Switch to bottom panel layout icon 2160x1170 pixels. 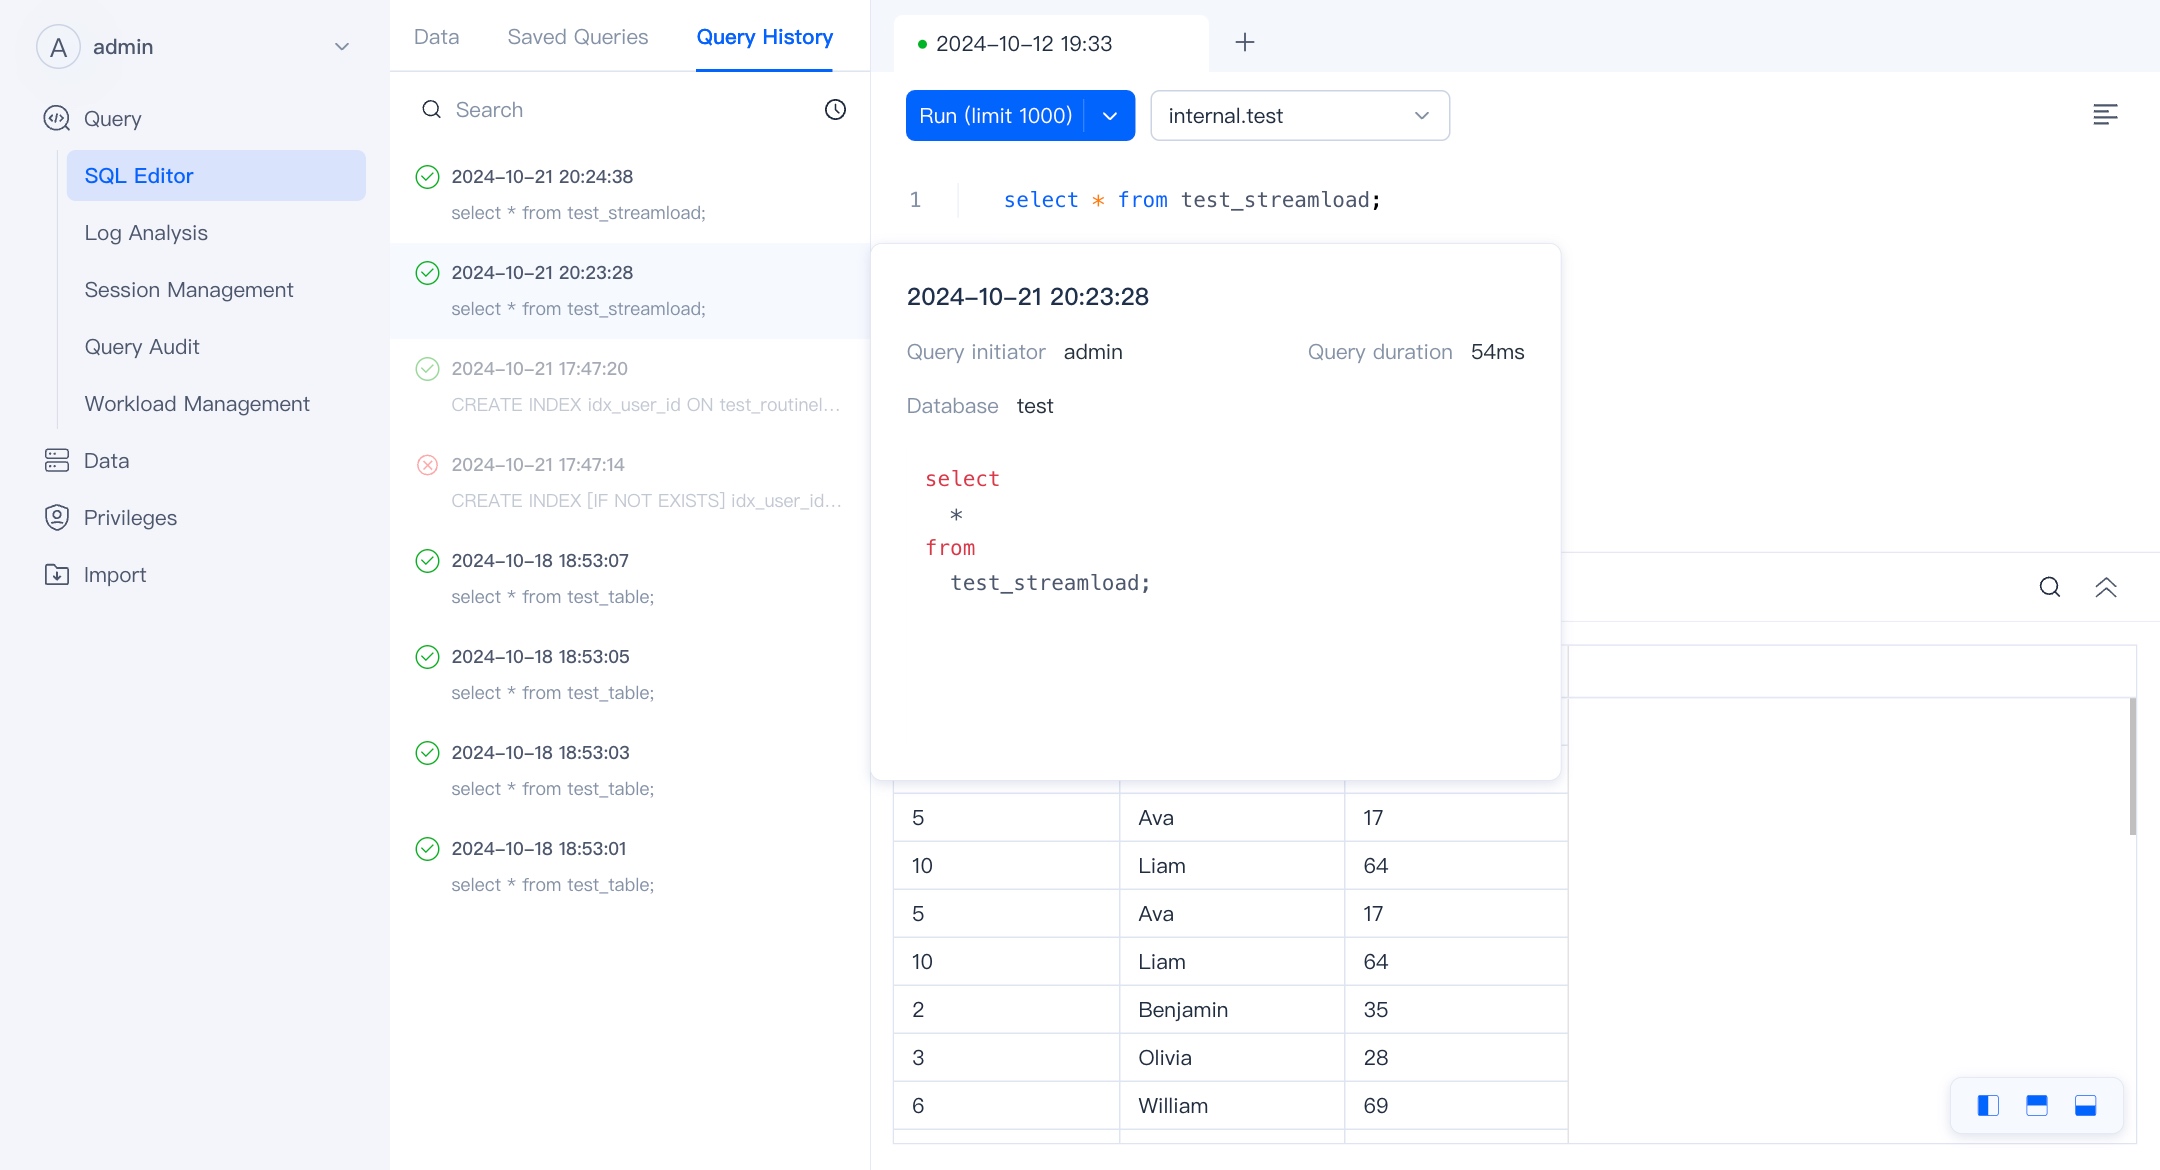[x=2085, y=1105]
